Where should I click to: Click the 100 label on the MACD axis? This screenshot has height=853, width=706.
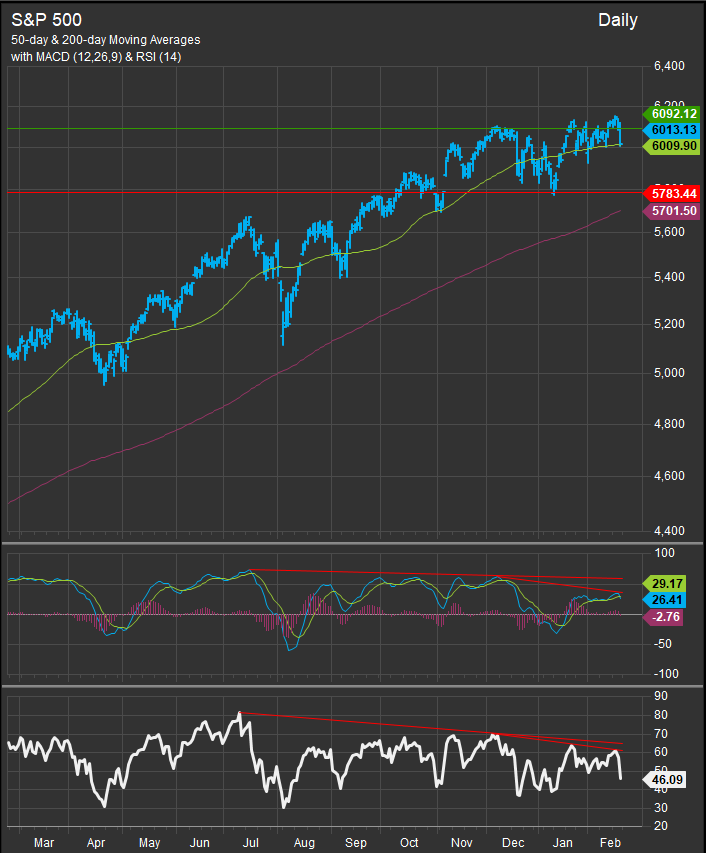click(665, 553)
